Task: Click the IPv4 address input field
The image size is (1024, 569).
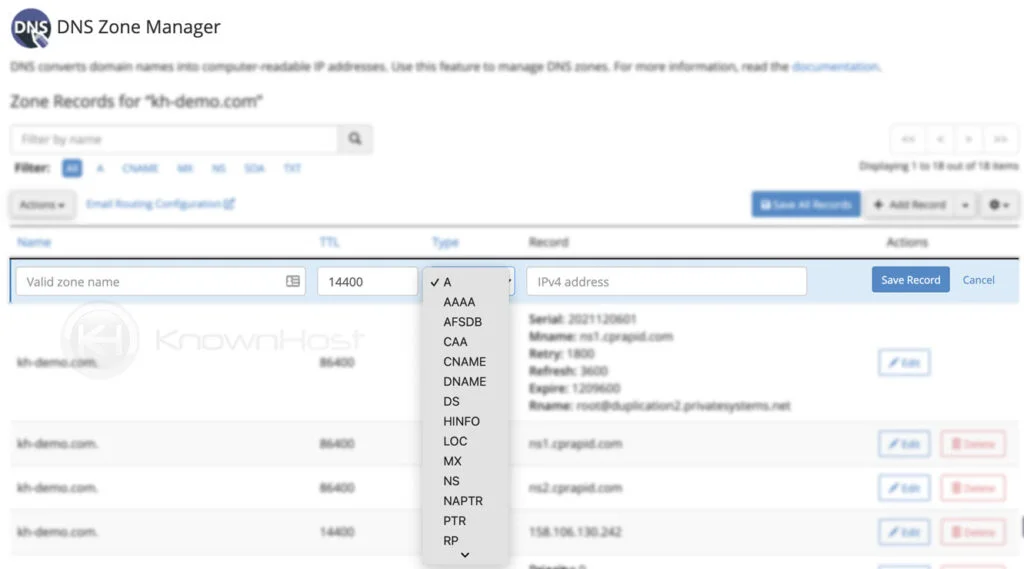Action: pos(666,282)
